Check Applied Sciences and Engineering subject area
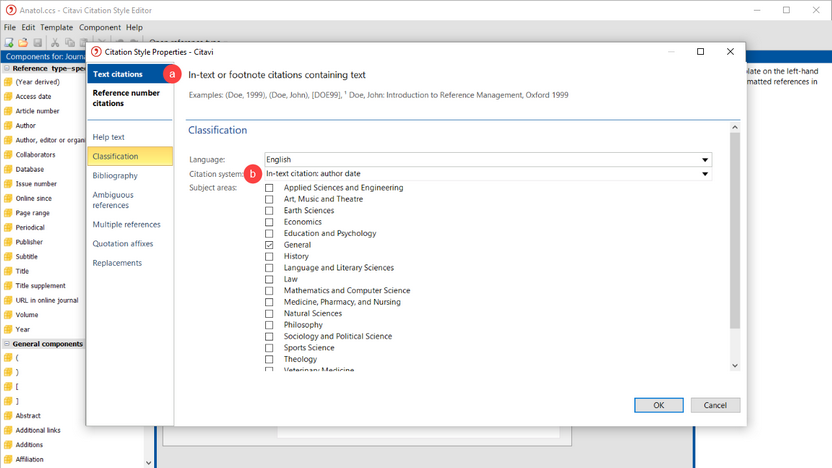832x468 pixels. tap(270, 188)
